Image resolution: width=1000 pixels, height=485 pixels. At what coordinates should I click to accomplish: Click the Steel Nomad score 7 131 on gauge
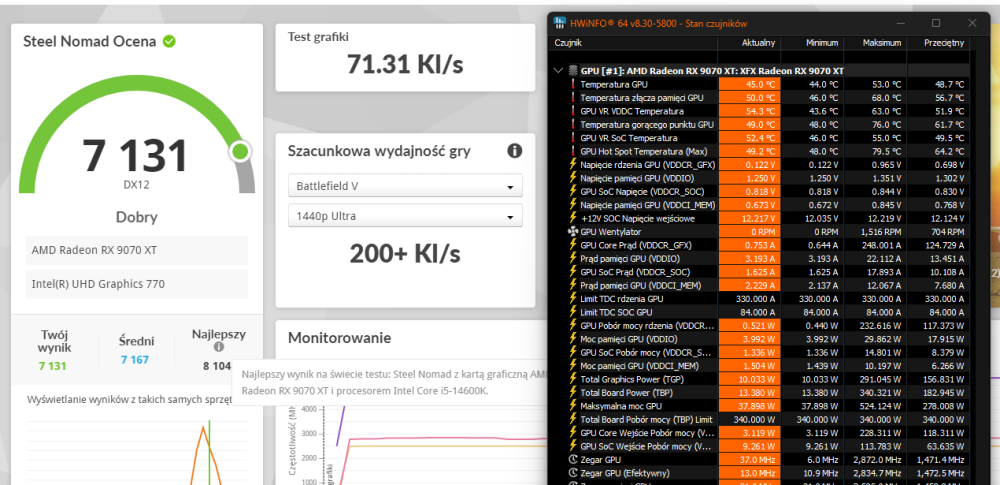[x=135, y=155]
